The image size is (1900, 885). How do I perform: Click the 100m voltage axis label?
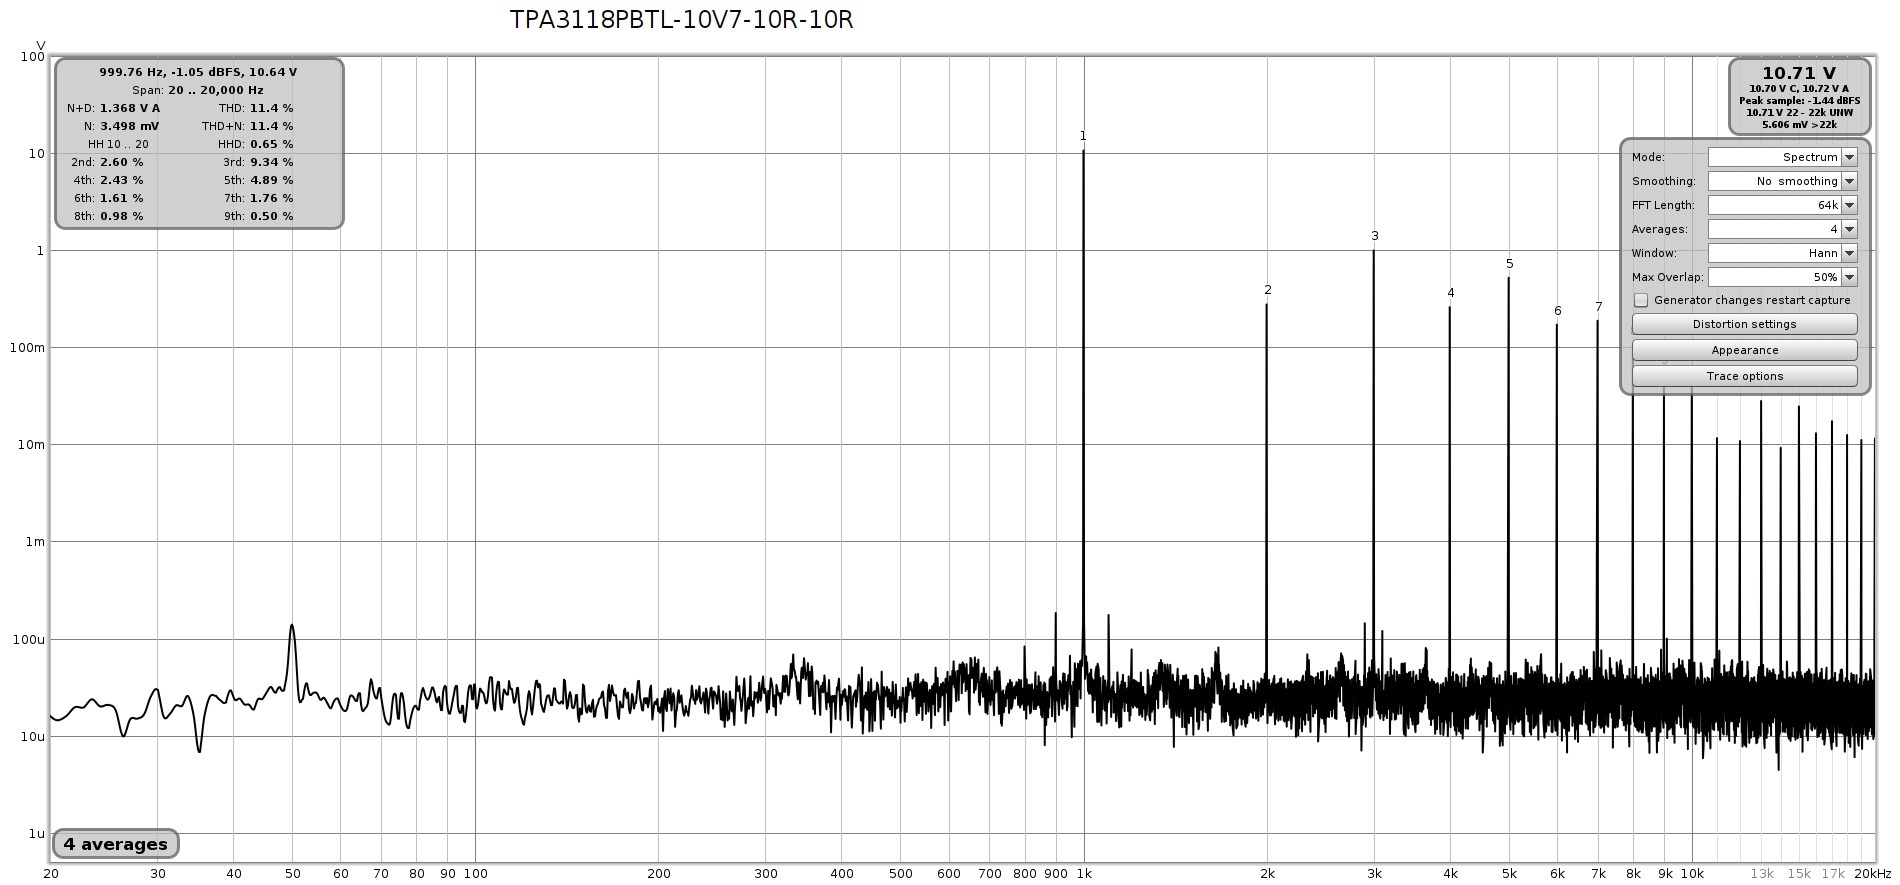(27, 347)
